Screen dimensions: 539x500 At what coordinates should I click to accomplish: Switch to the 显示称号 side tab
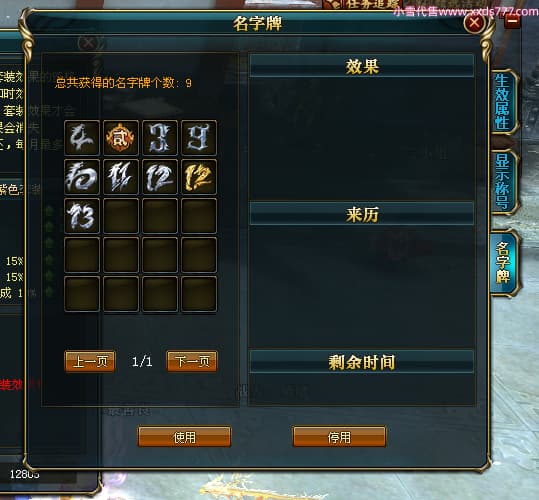point(503,181)
